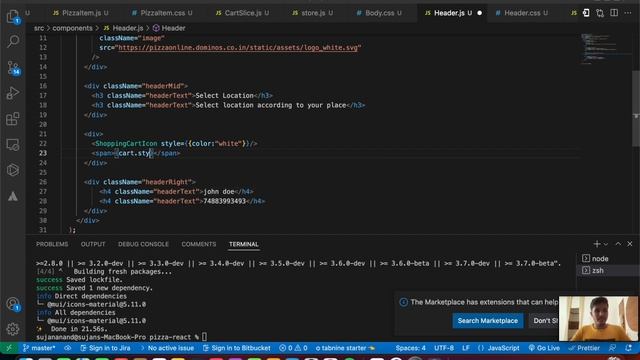The height and width of the screenshot is (360, 640).
Task: Click Sign in to Jira
Action: click(105, 348)
